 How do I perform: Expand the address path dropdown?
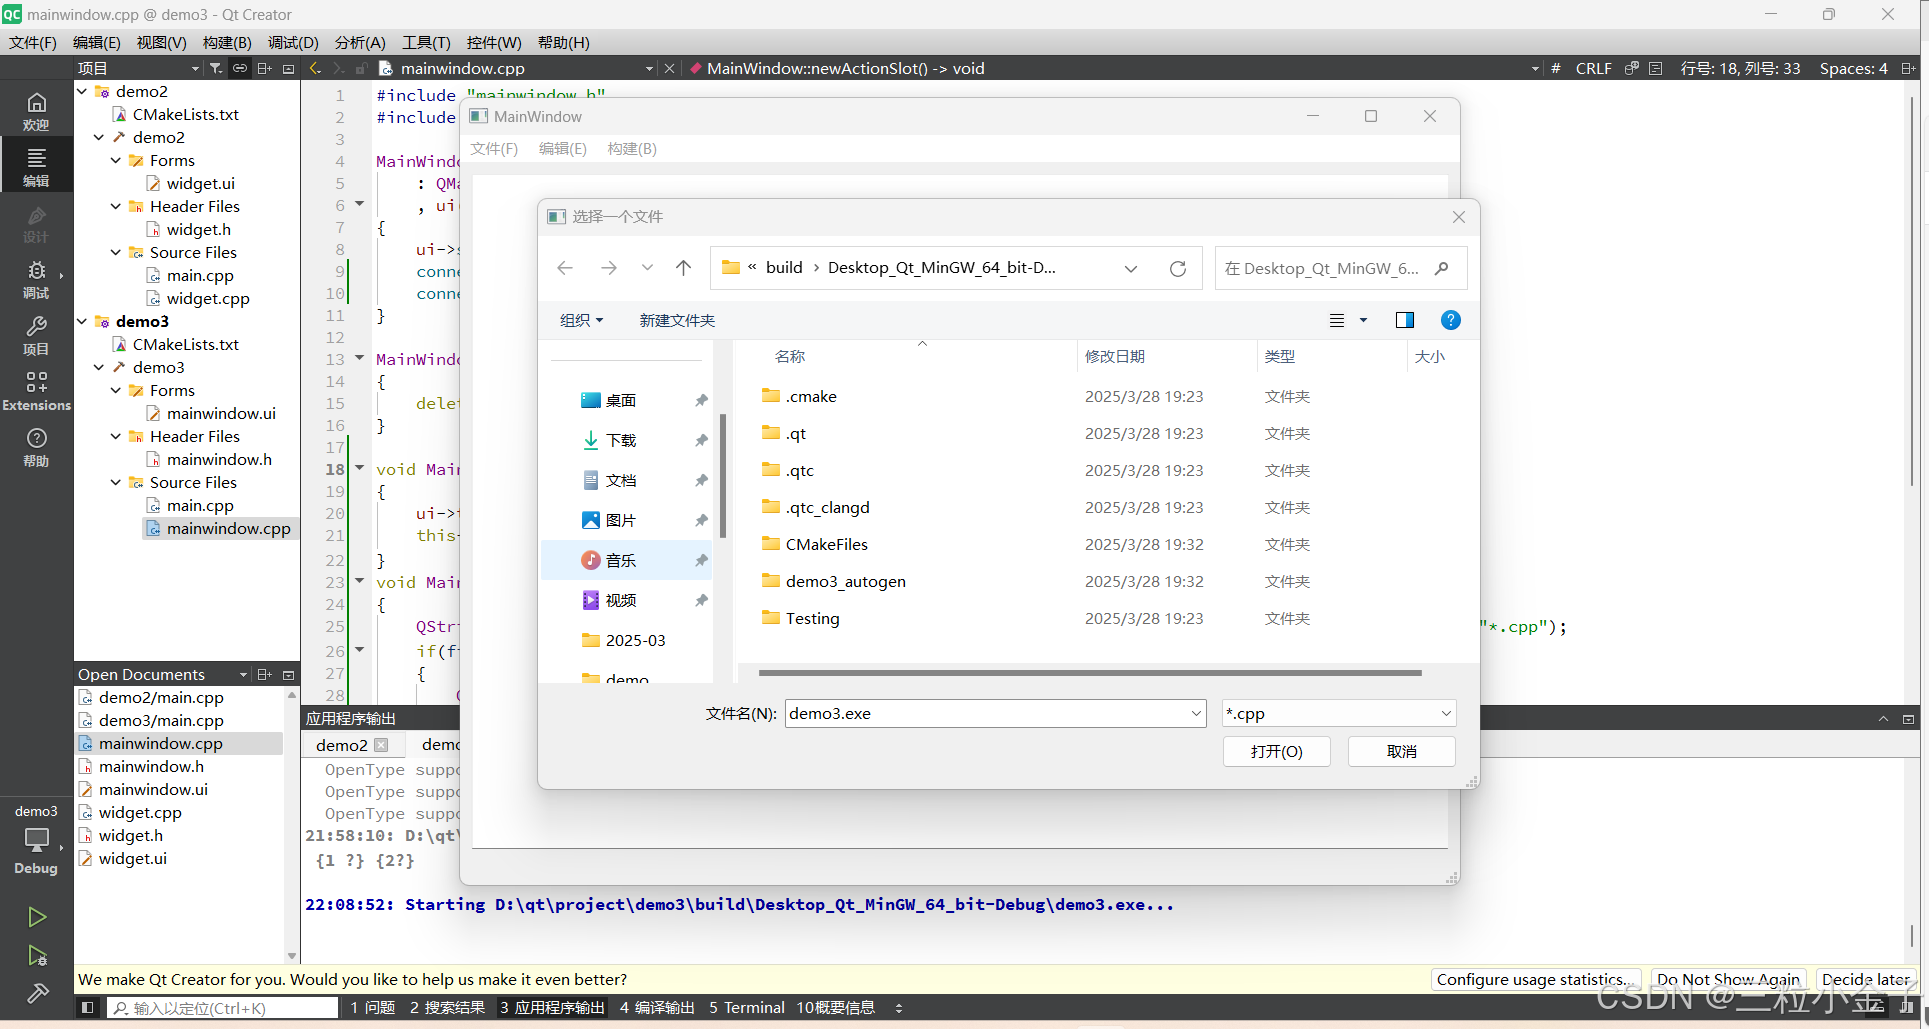pyautogui.click(x=1131, y=268)
